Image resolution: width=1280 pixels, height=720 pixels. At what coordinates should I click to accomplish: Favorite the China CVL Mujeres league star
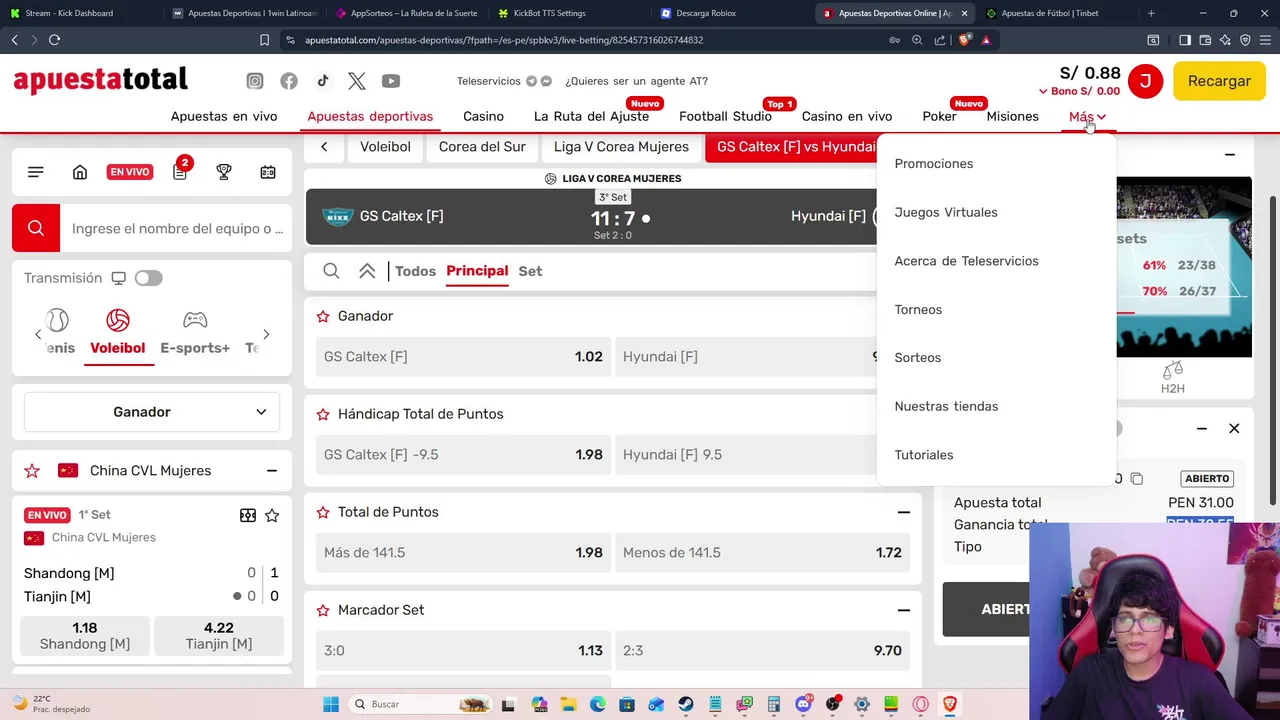click(x=32, y=470)
